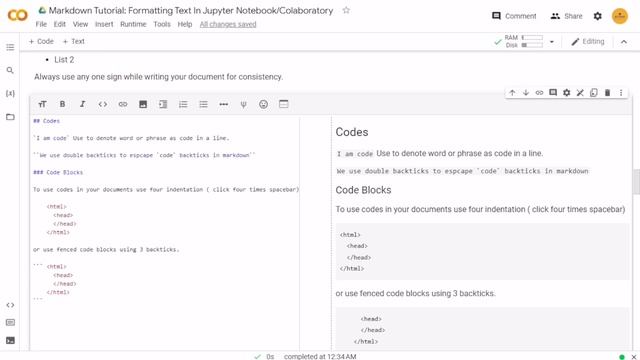Click the '## Codes' source line
The width and height of the screenshot is (640, 360).
pos(46,121)
